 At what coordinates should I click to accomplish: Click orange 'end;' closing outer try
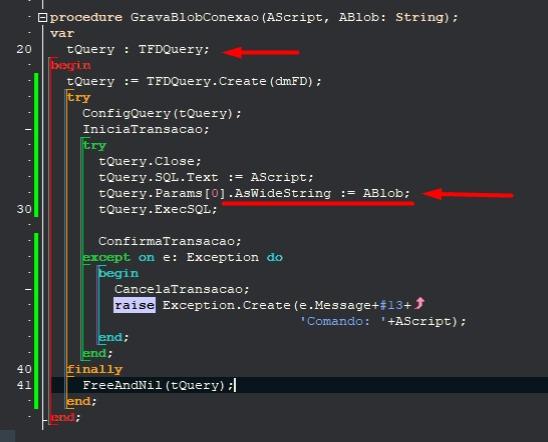pos(81,401)
